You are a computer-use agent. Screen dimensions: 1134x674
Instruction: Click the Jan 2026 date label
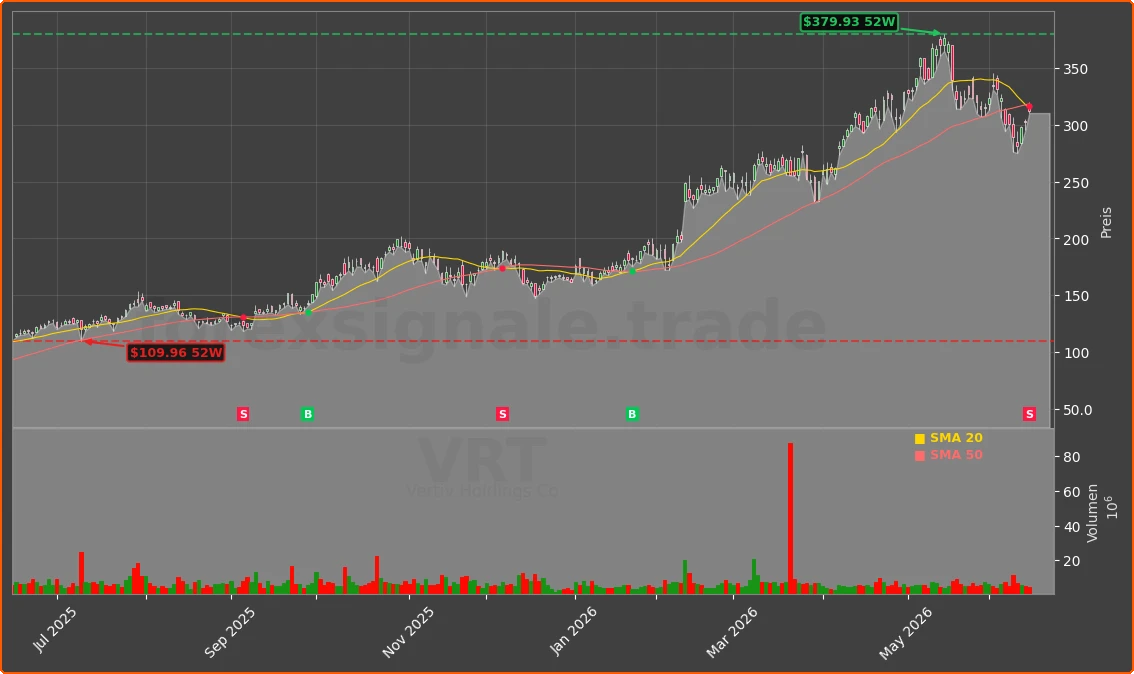[x=574, y=631]
